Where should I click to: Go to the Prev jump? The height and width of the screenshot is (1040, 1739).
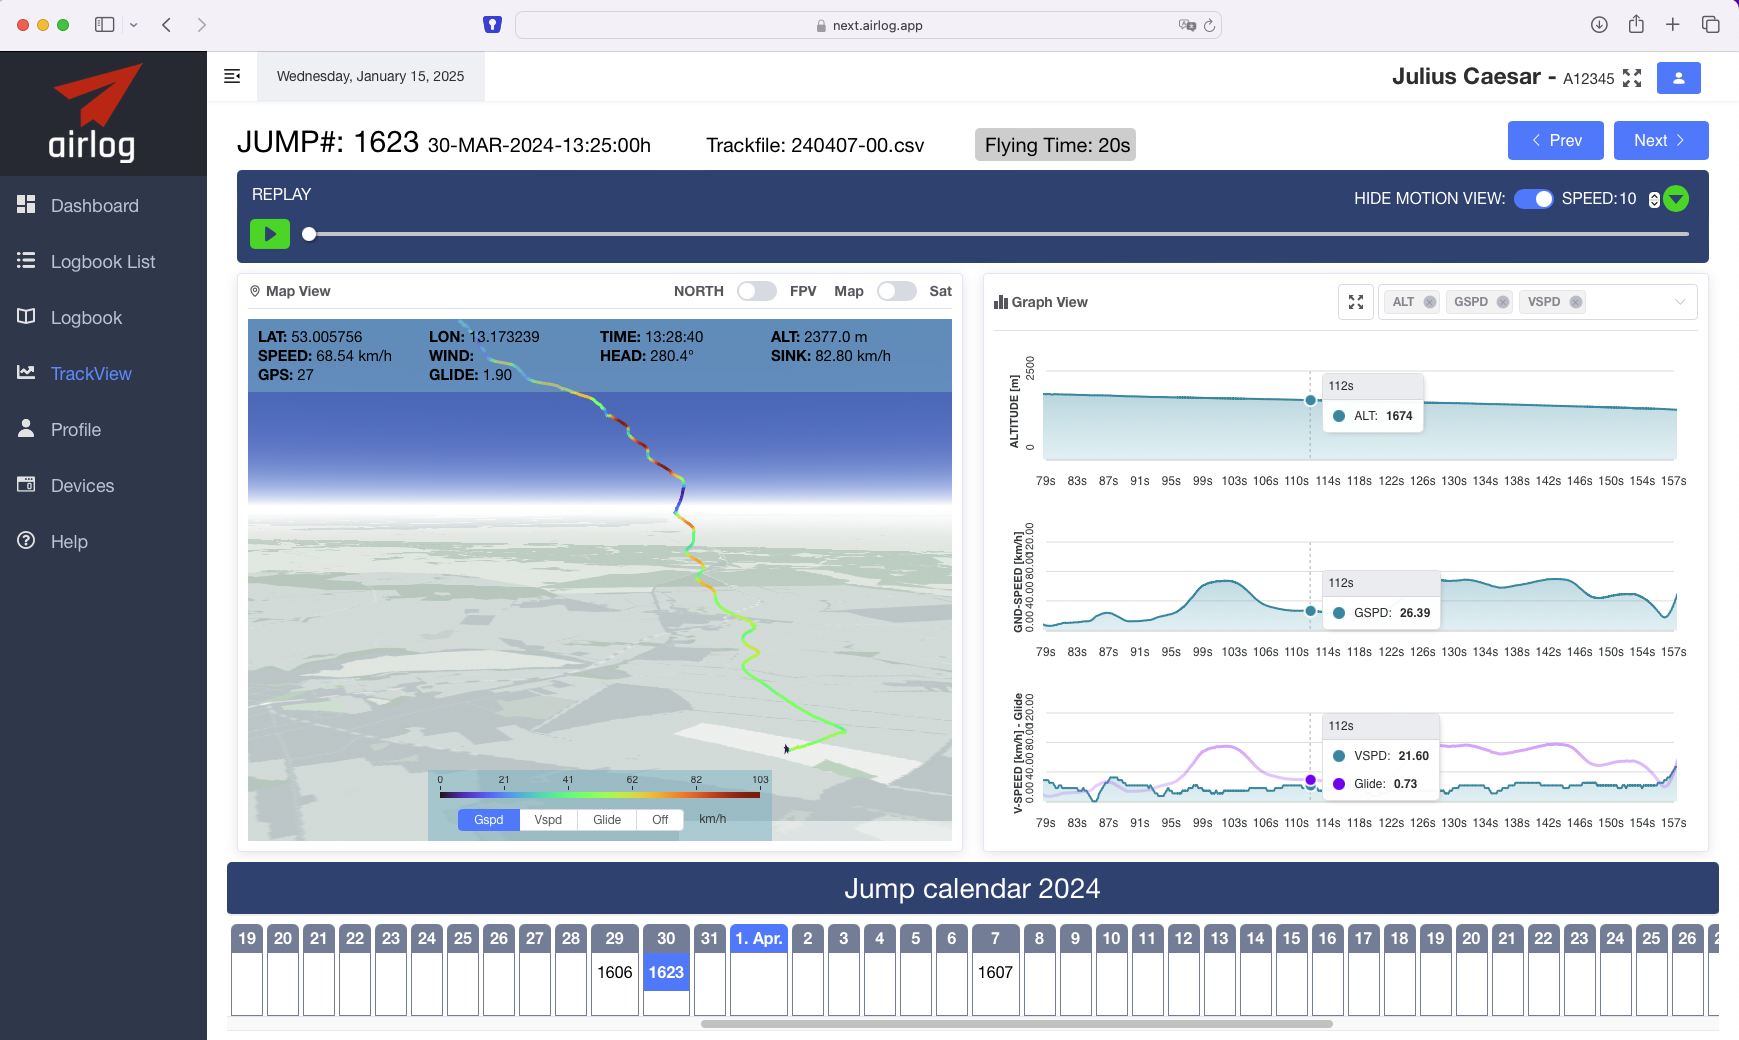[x=1555, y=141]
